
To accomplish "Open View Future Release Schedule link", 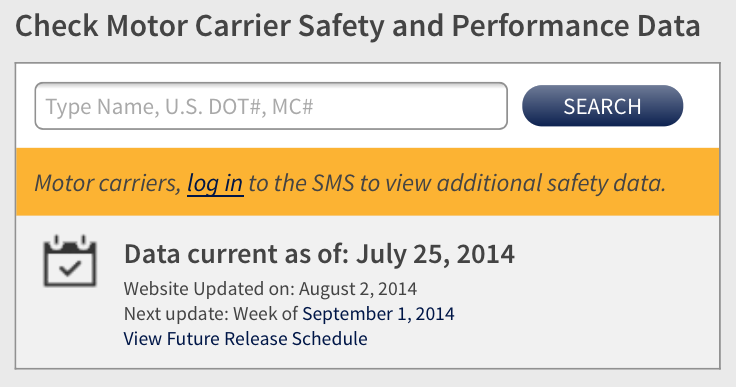I will click(245, 339).
